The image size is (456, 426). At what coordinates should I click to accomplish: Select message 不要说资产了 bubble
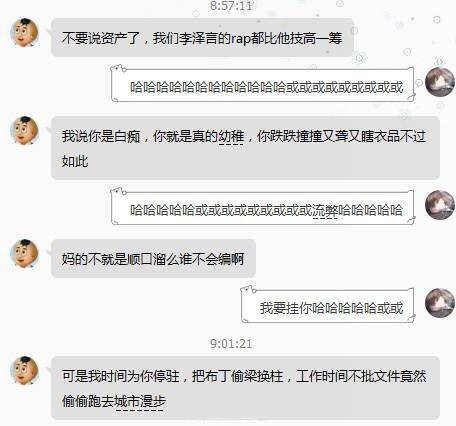point(202,38)
